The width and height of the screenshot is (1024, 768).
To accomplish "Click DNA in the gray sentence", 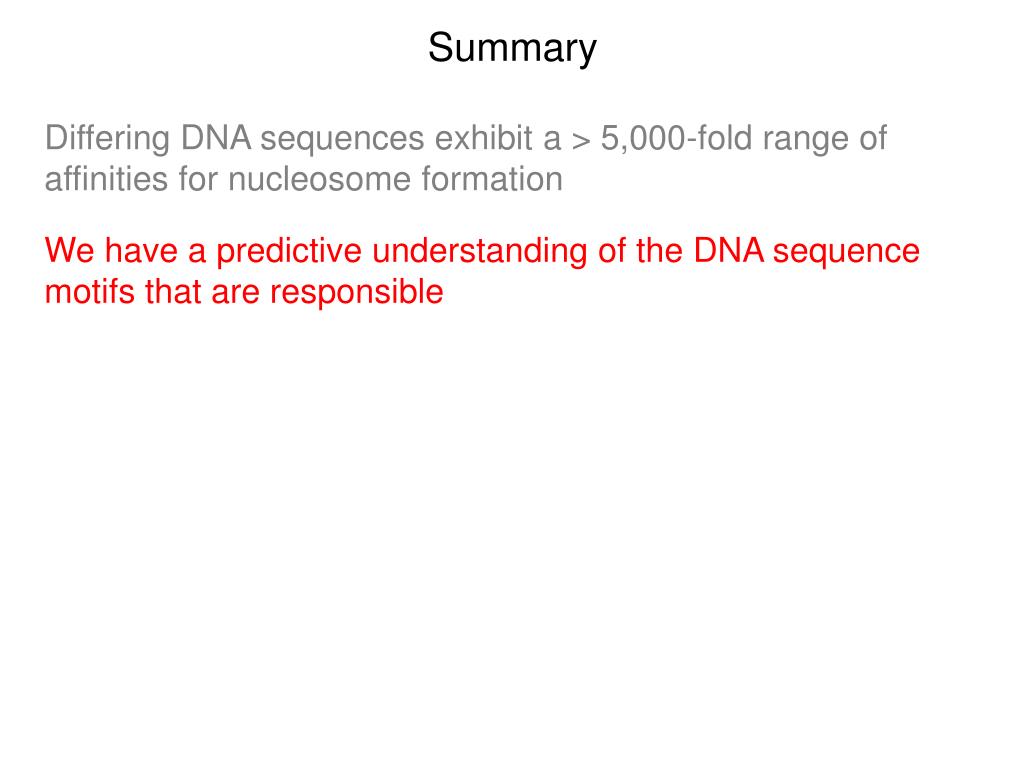I will click(216, 138).
